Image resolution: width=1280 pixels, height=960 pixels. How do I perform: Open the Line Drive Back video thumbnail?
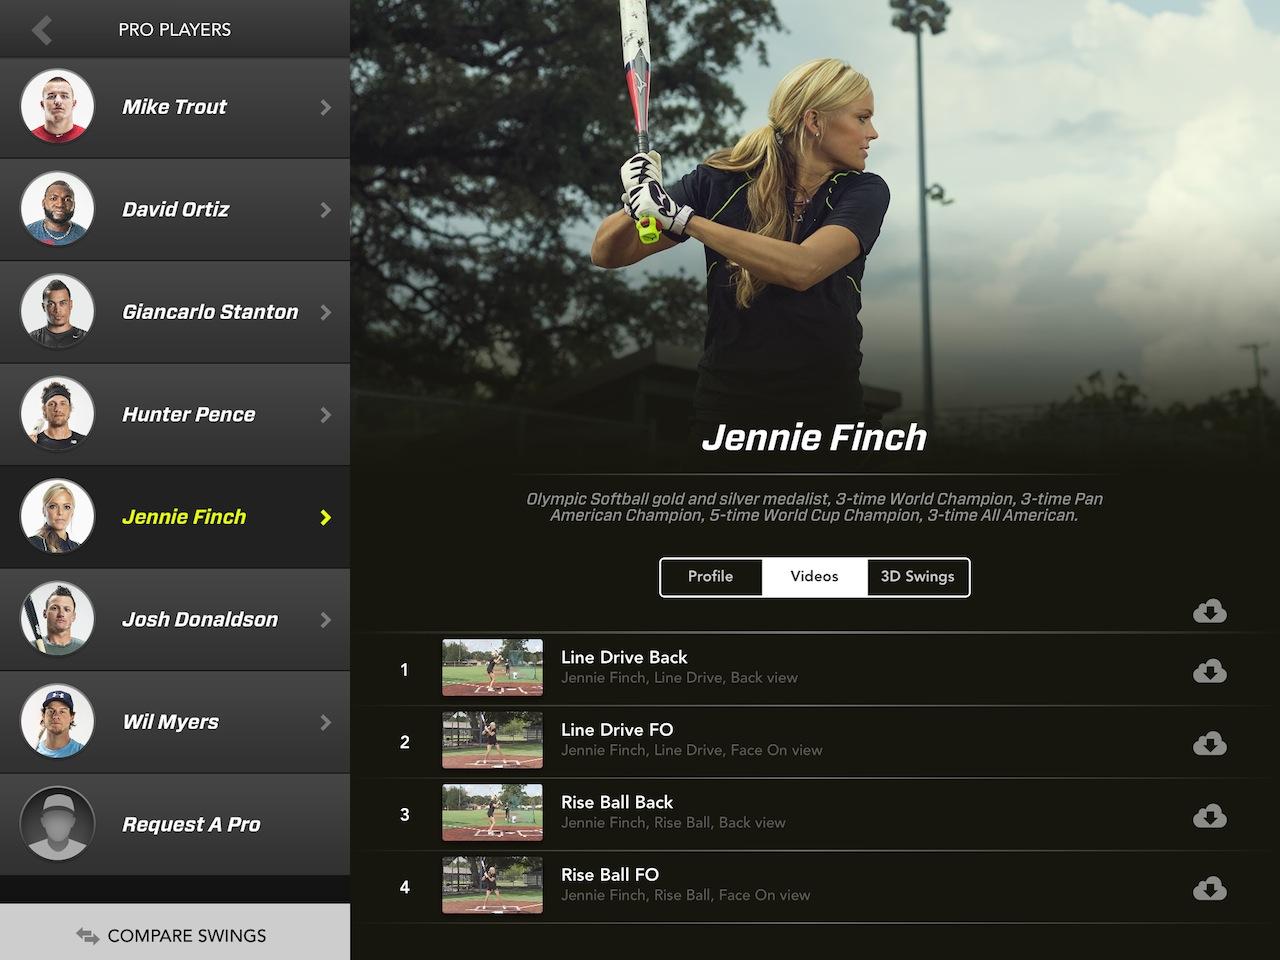[492, 668]
